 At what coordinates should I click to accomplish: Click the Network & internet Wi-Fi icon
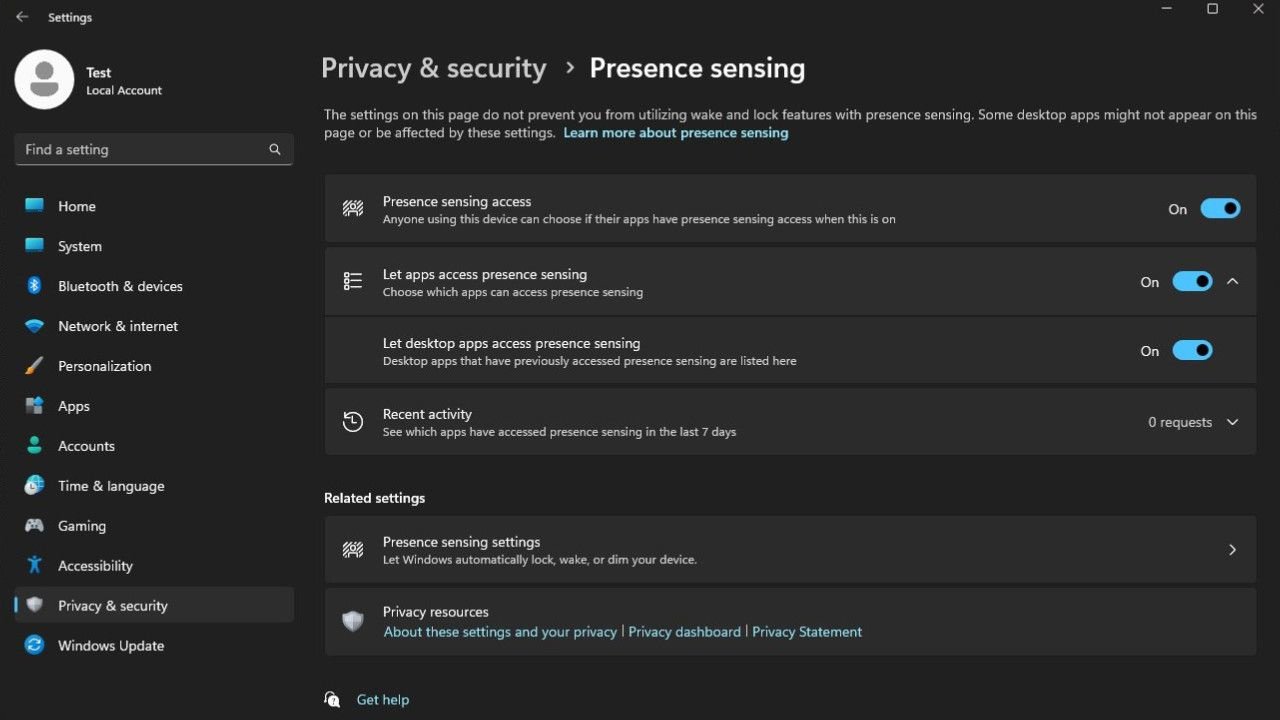pyautogui.click(x=34, y=326)
